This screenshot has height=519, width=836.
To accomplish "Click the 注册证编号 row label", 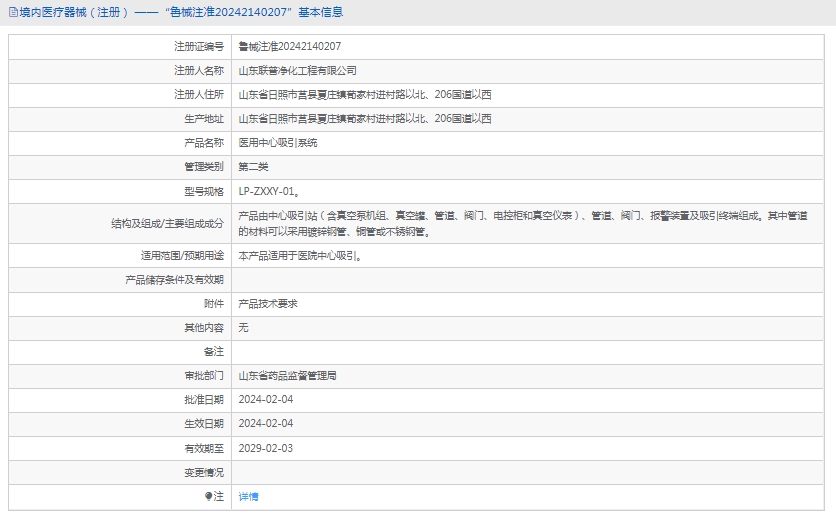I will 198,46.
